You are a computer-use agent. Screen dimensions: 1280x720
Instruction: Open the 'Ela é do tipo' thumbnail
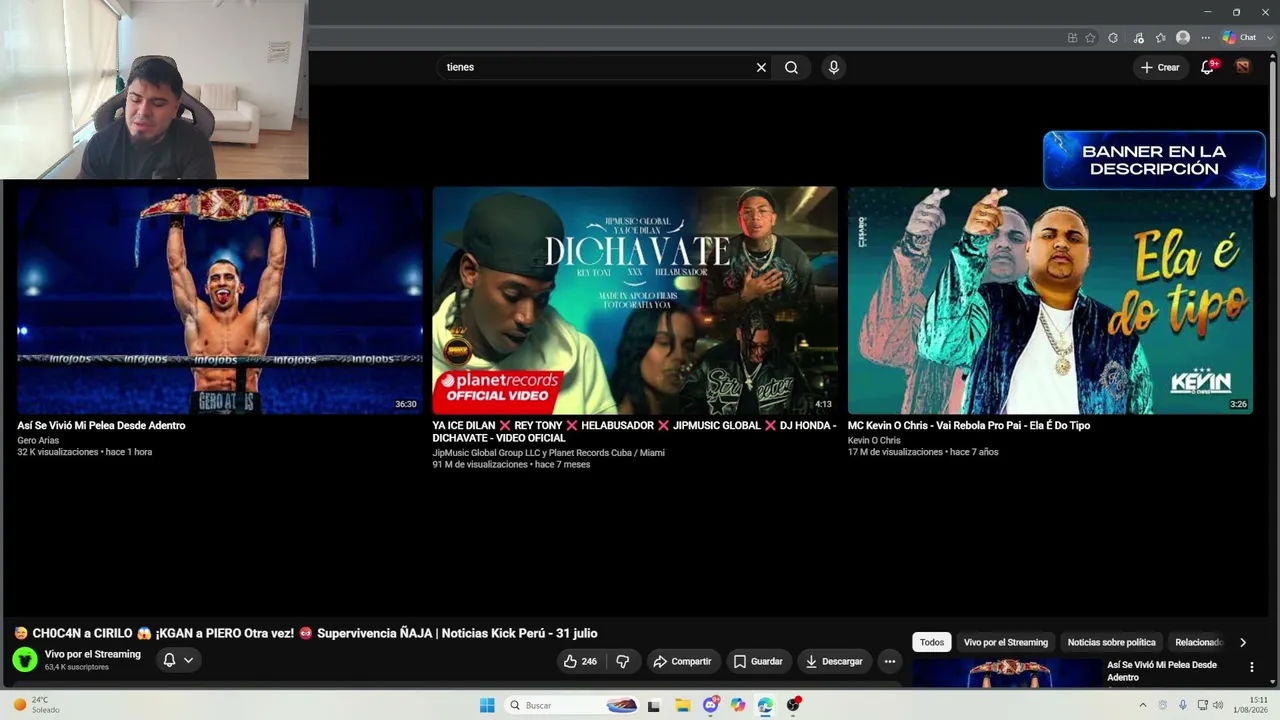(x=1050, y=300)
